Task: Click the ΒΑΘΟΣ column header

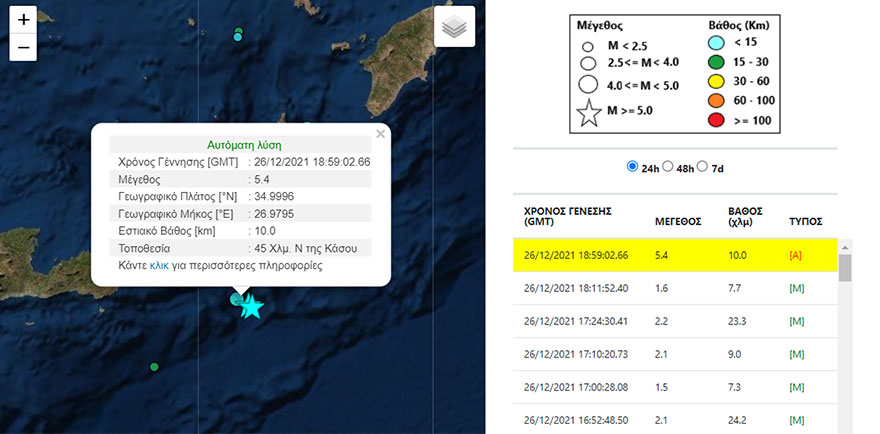Action: coord(746,218)
